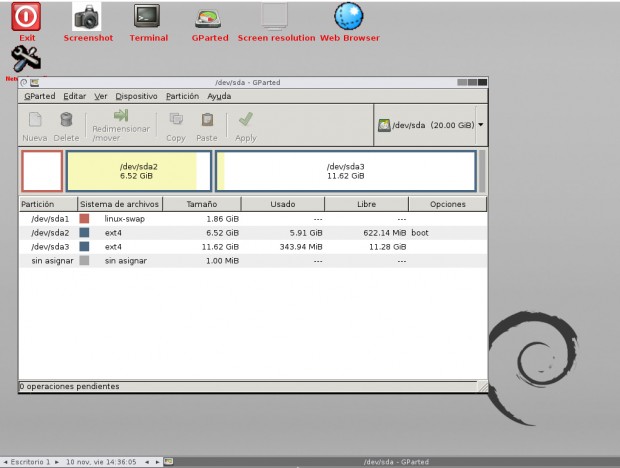
Task: Click the Opciones column header
Action: click(x=448, y=204)
